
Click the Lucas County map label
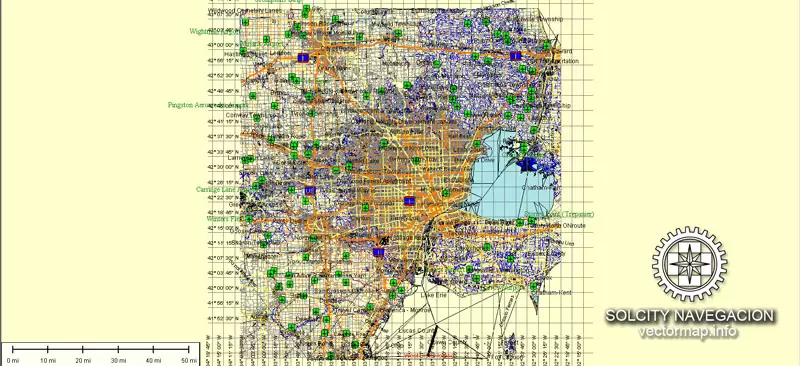point(418,331)
